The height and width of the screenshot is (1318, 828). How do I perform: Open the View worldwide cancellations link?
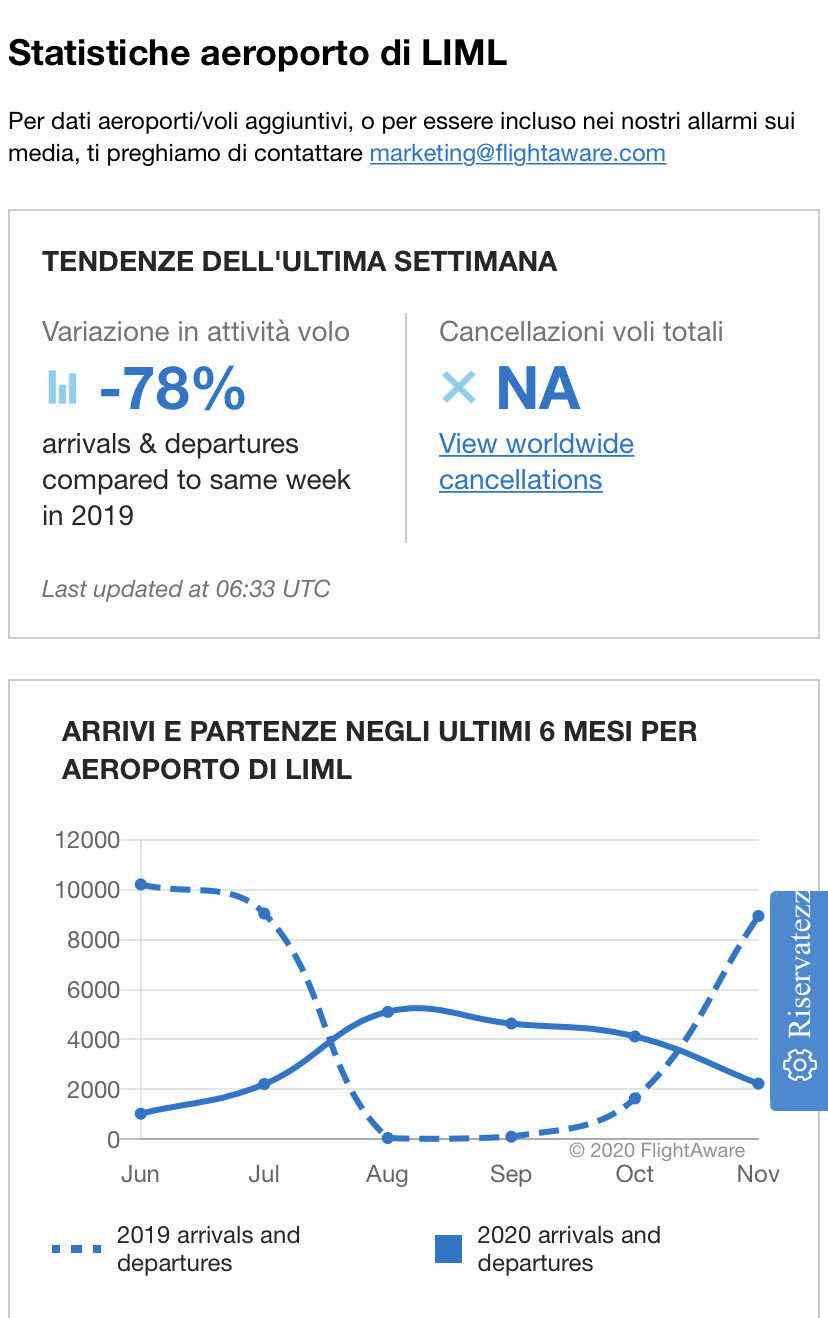(x=536, y=461)
